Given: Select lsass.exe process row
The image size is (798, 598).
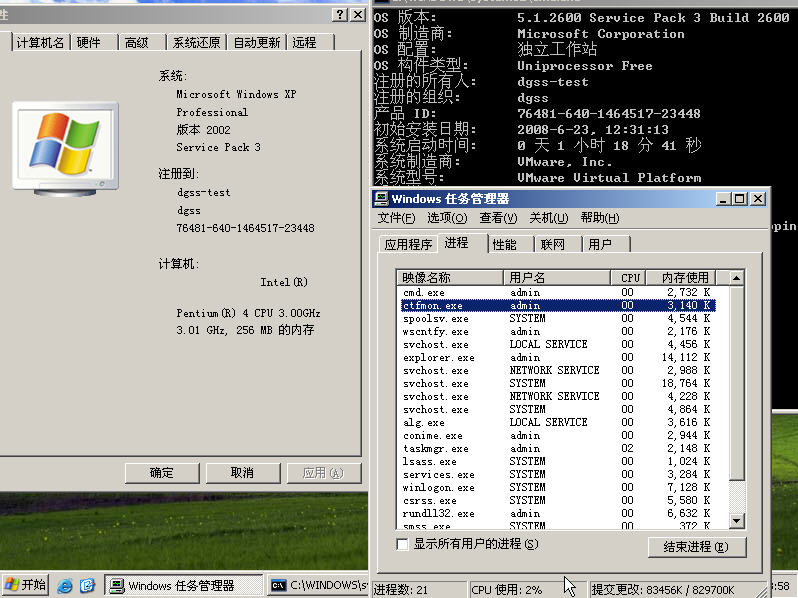Looking at the screenshot, I should point(558,462).
